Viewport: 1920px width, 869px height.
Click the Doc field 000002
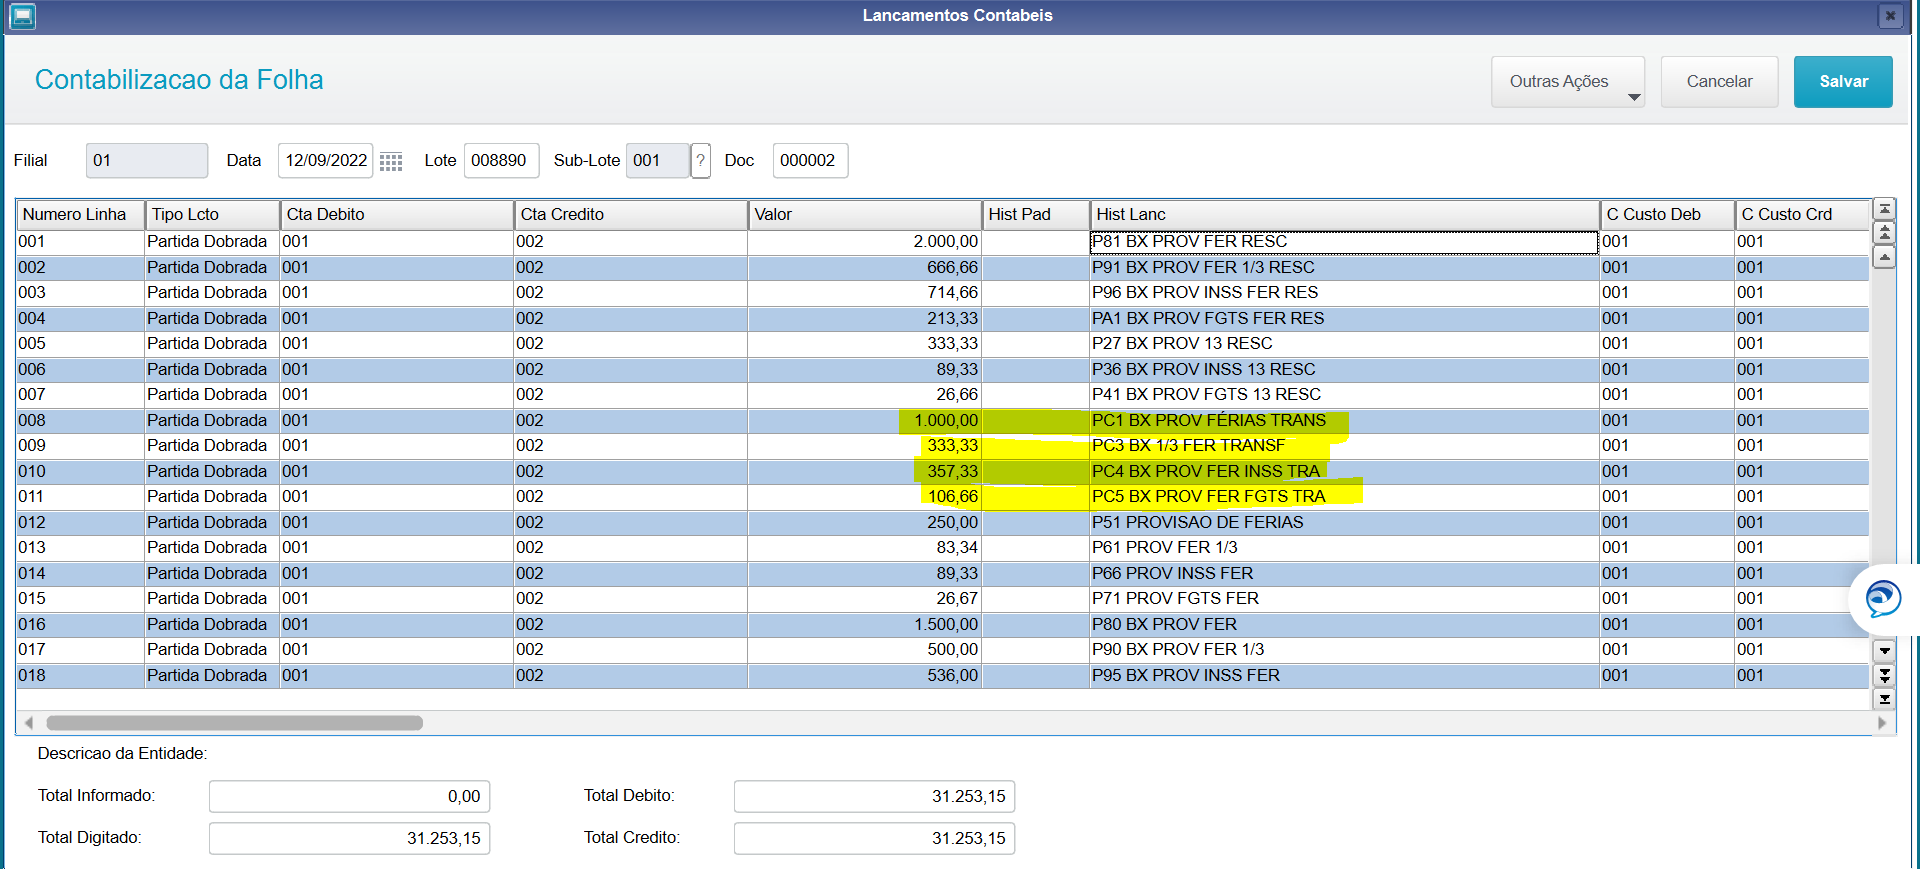[x=810, y=160]
